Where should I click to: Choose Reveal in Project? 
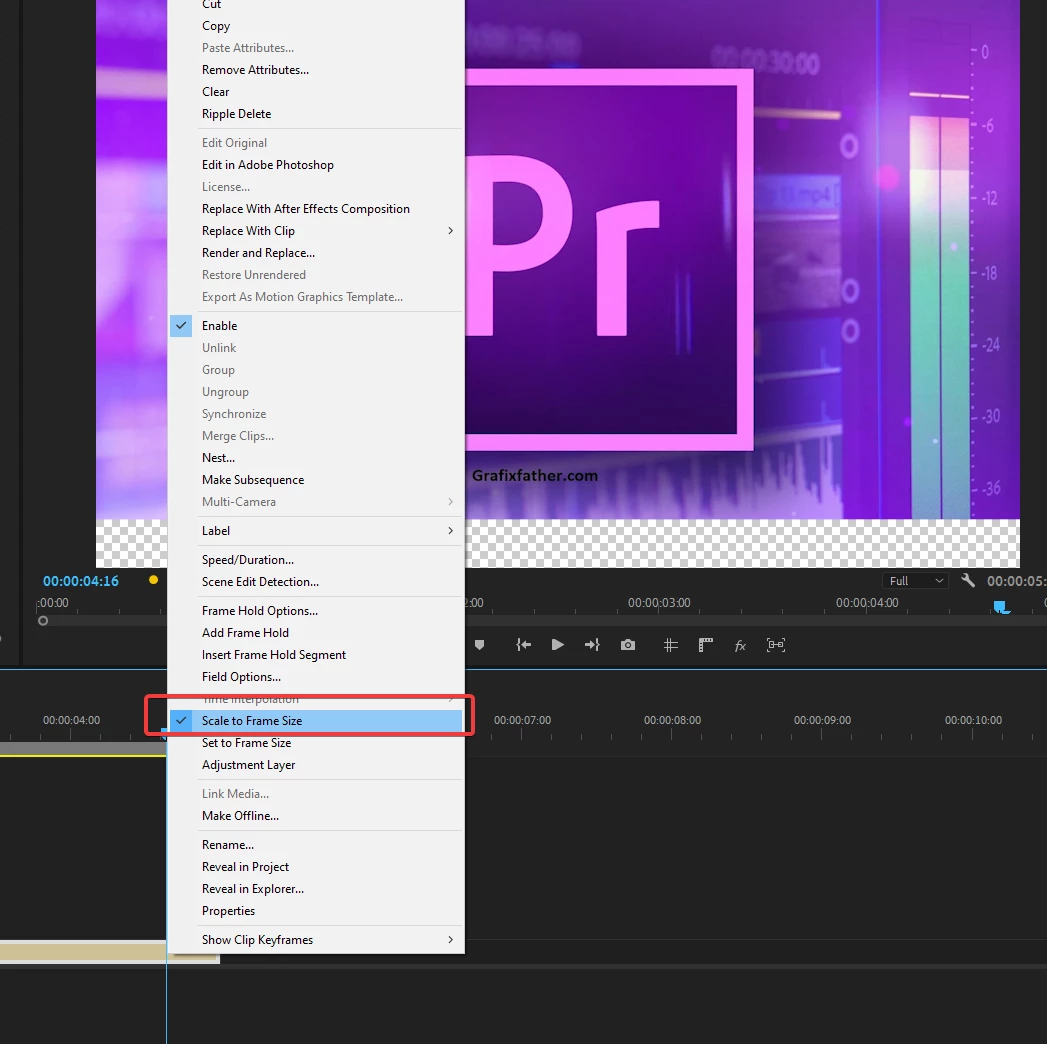(x=316, y=867)
